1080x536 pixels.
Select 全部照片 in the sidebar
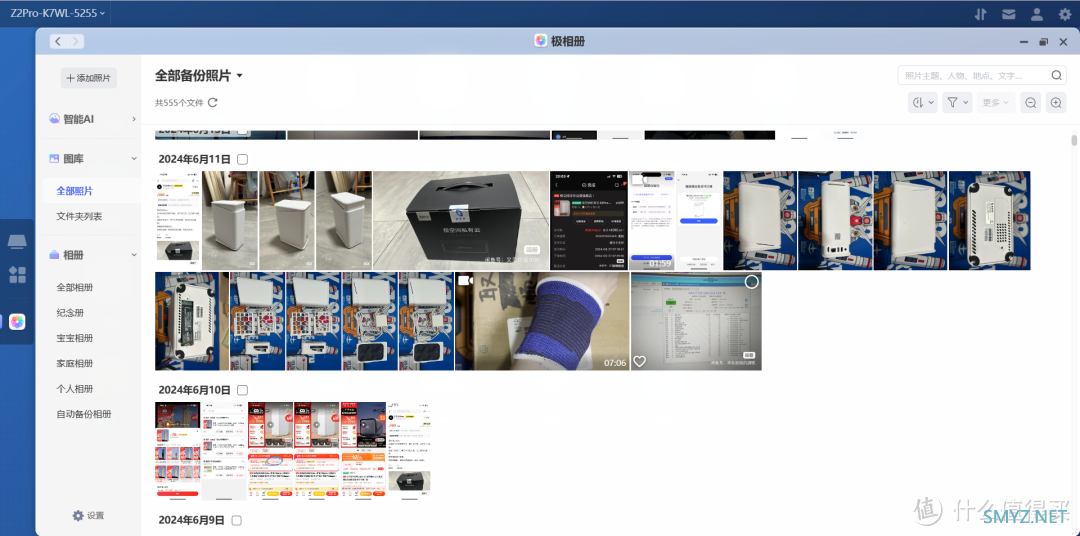tap(74, 191)
